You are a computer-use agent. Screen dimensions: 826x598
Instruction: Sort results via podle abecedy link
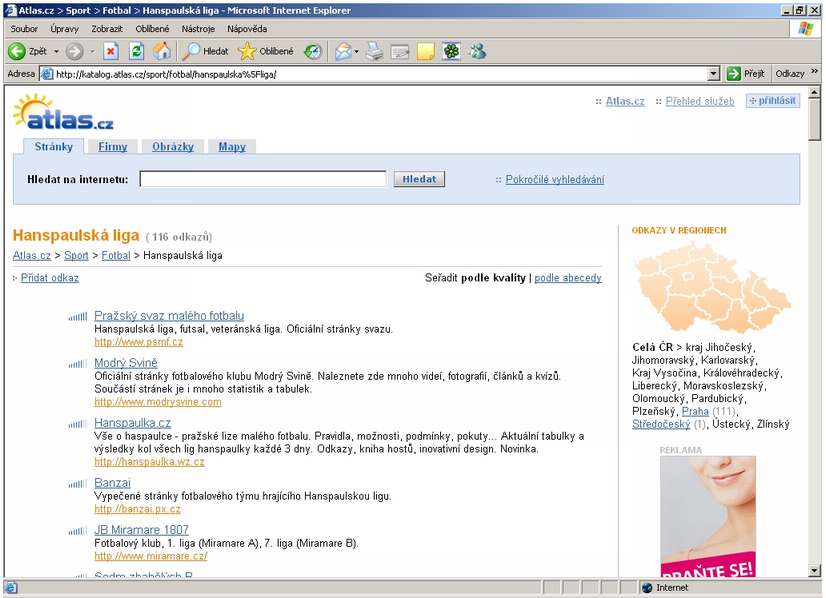click(x=568, y=278)
